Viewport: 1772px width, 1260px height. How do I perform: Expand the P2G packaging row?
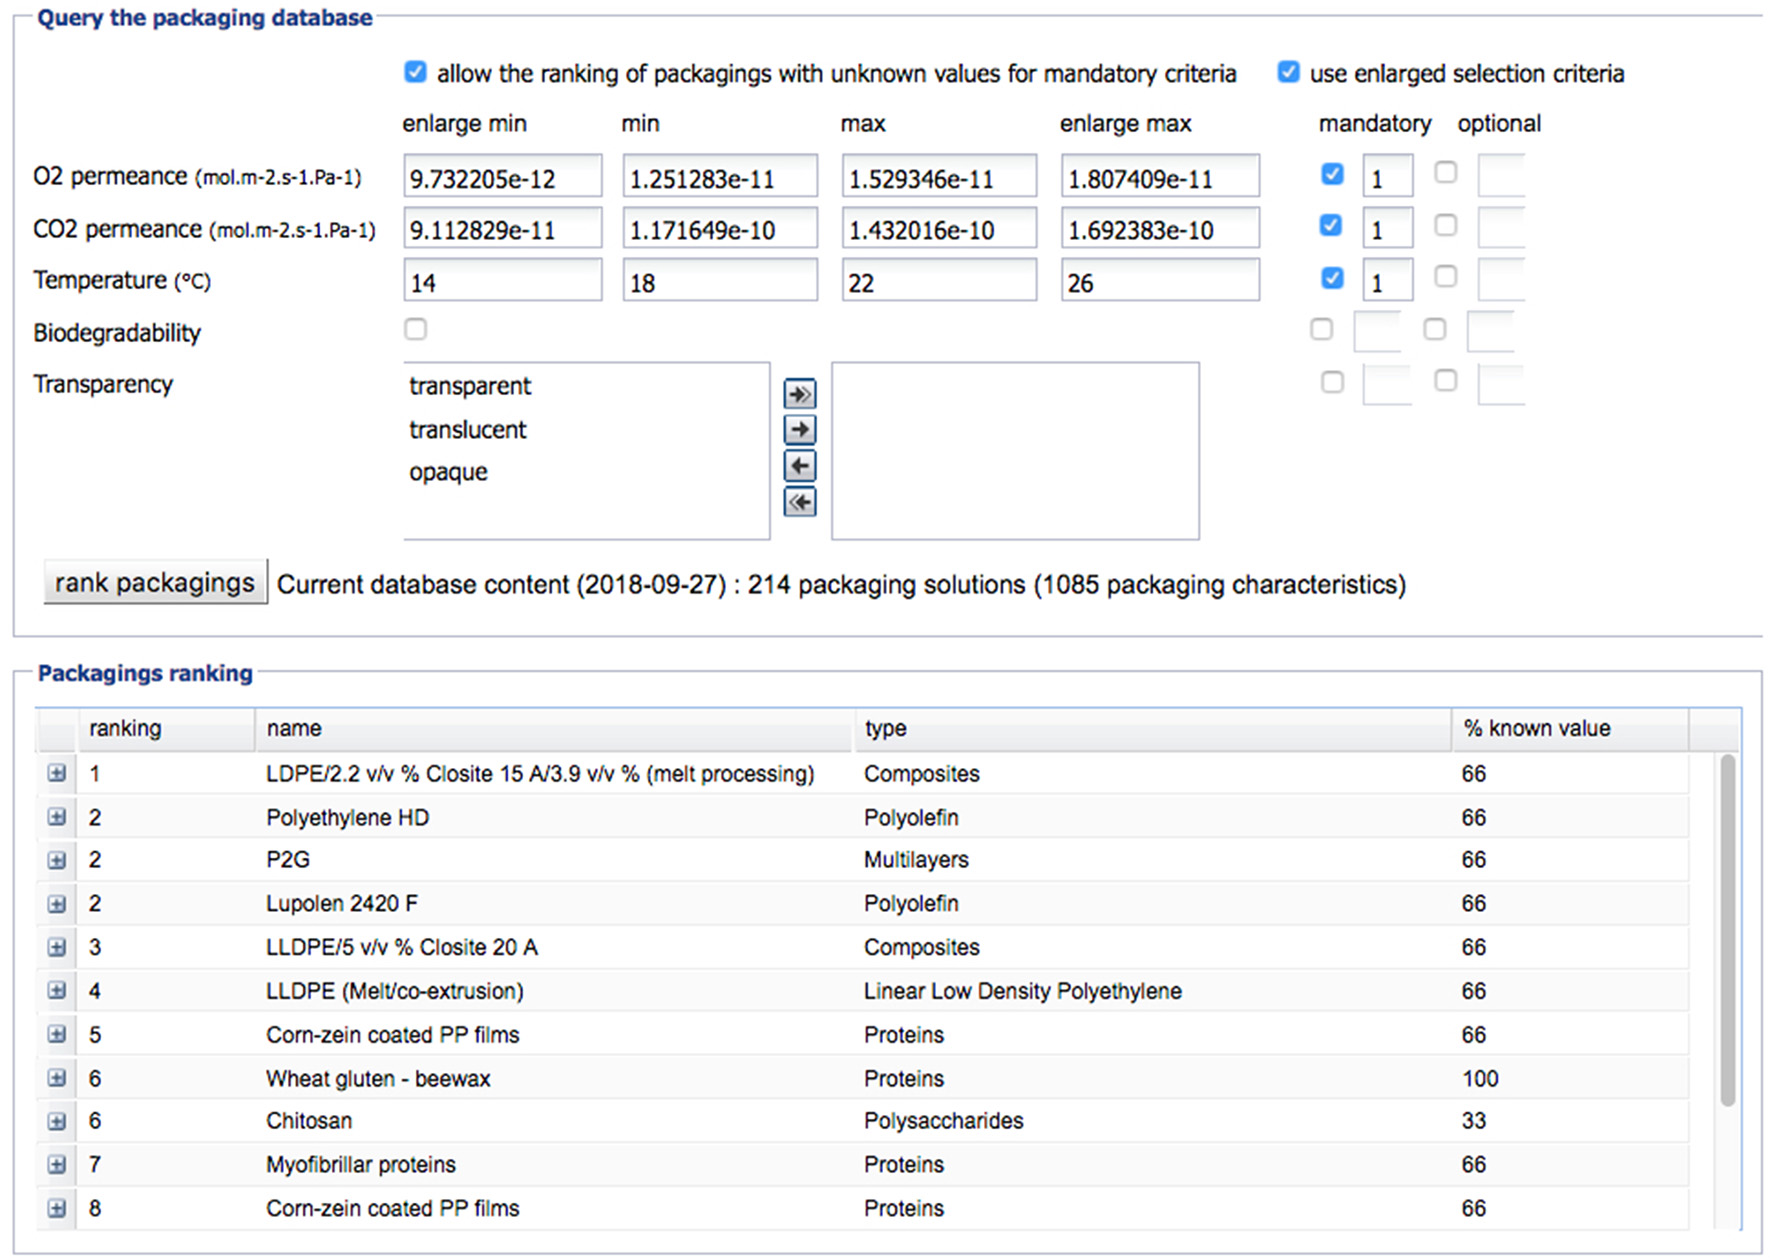click(x=57, y=860)
